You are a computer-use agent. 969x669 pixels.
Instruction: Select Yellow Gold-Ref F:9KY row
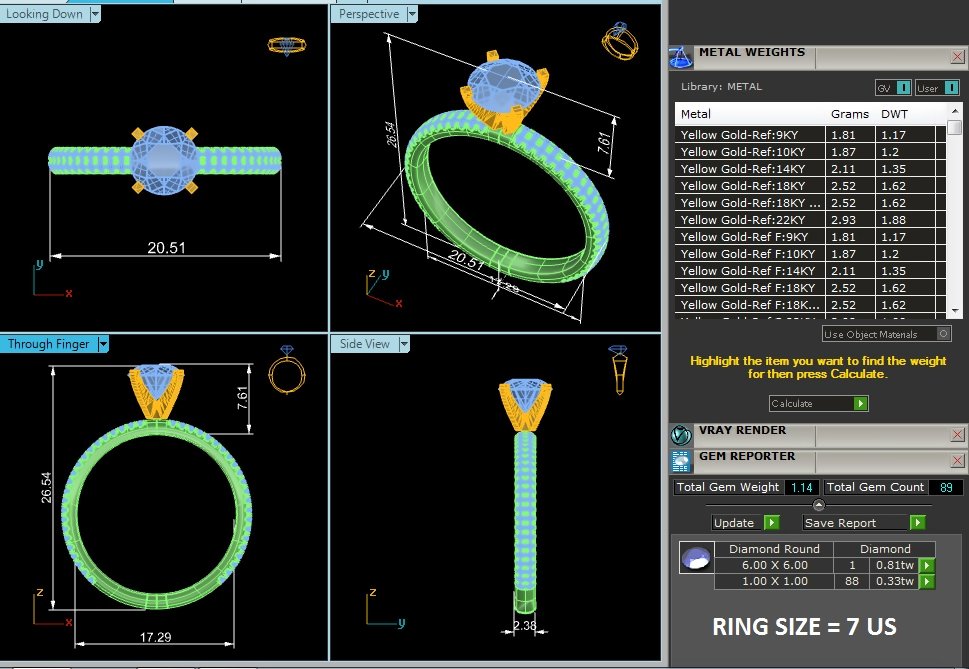pos(810,237)
